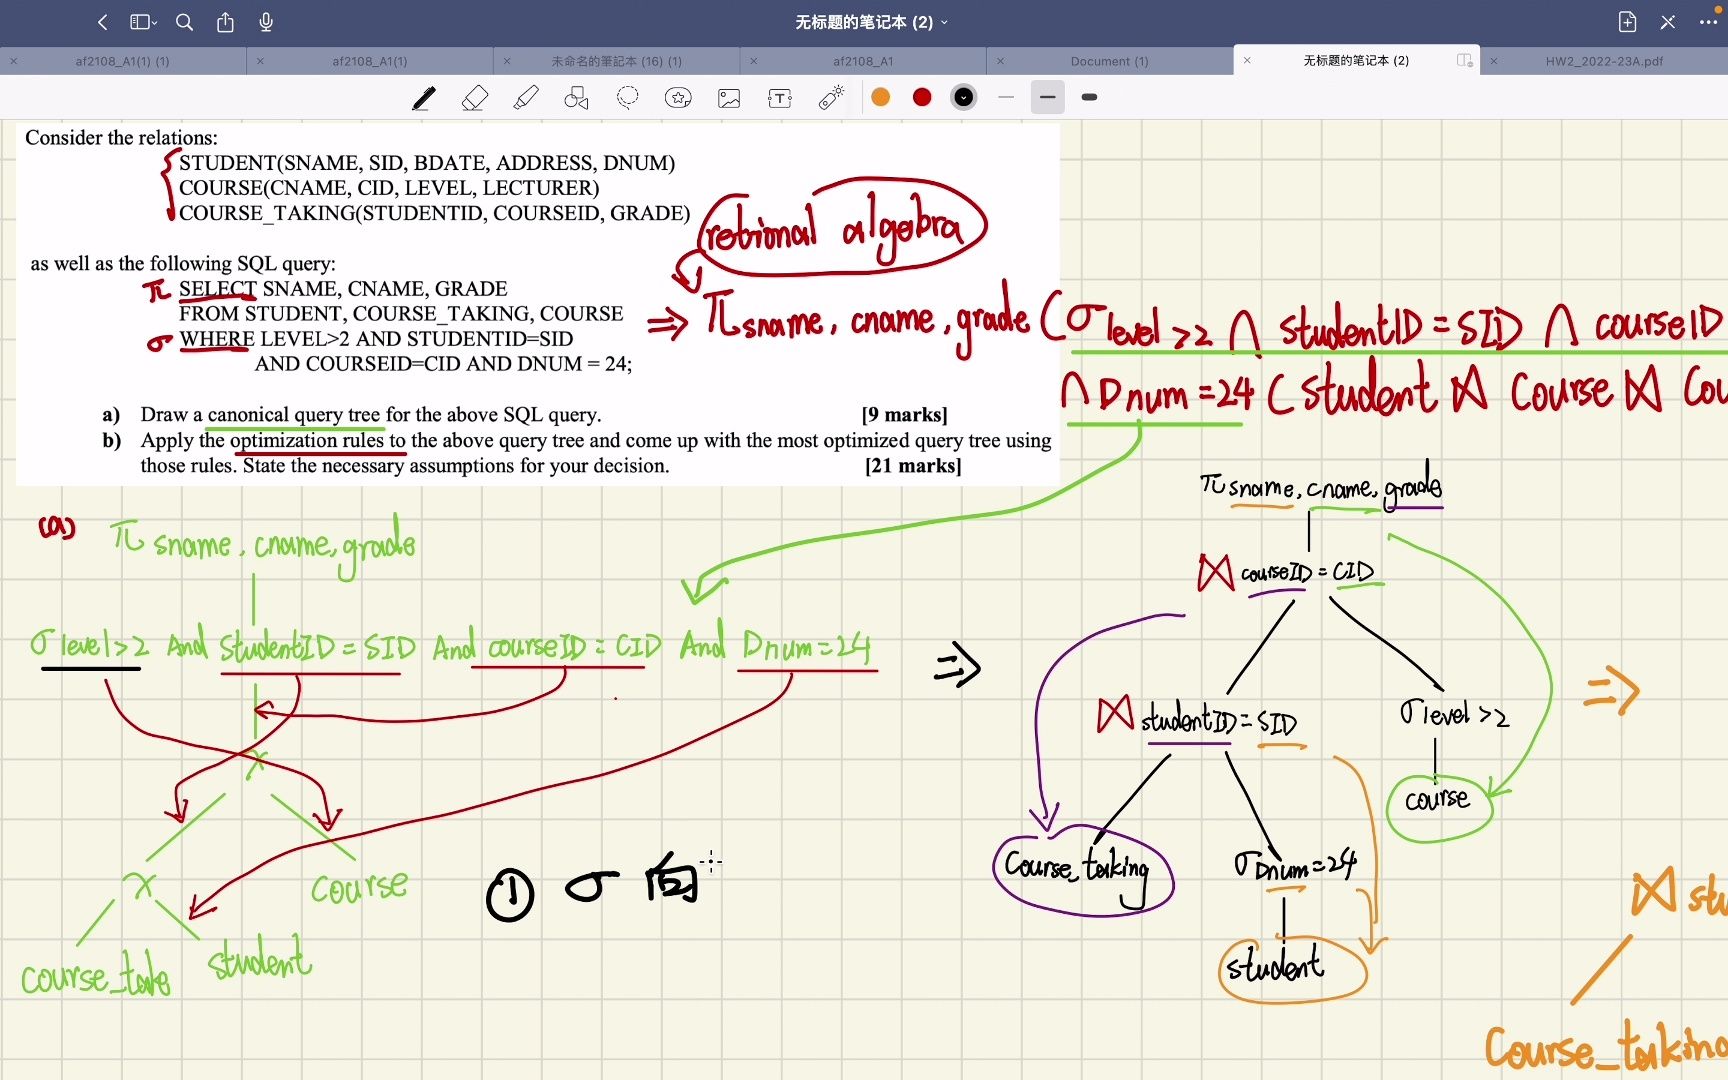Close the af2108_A1 tab

click(754, 61)
